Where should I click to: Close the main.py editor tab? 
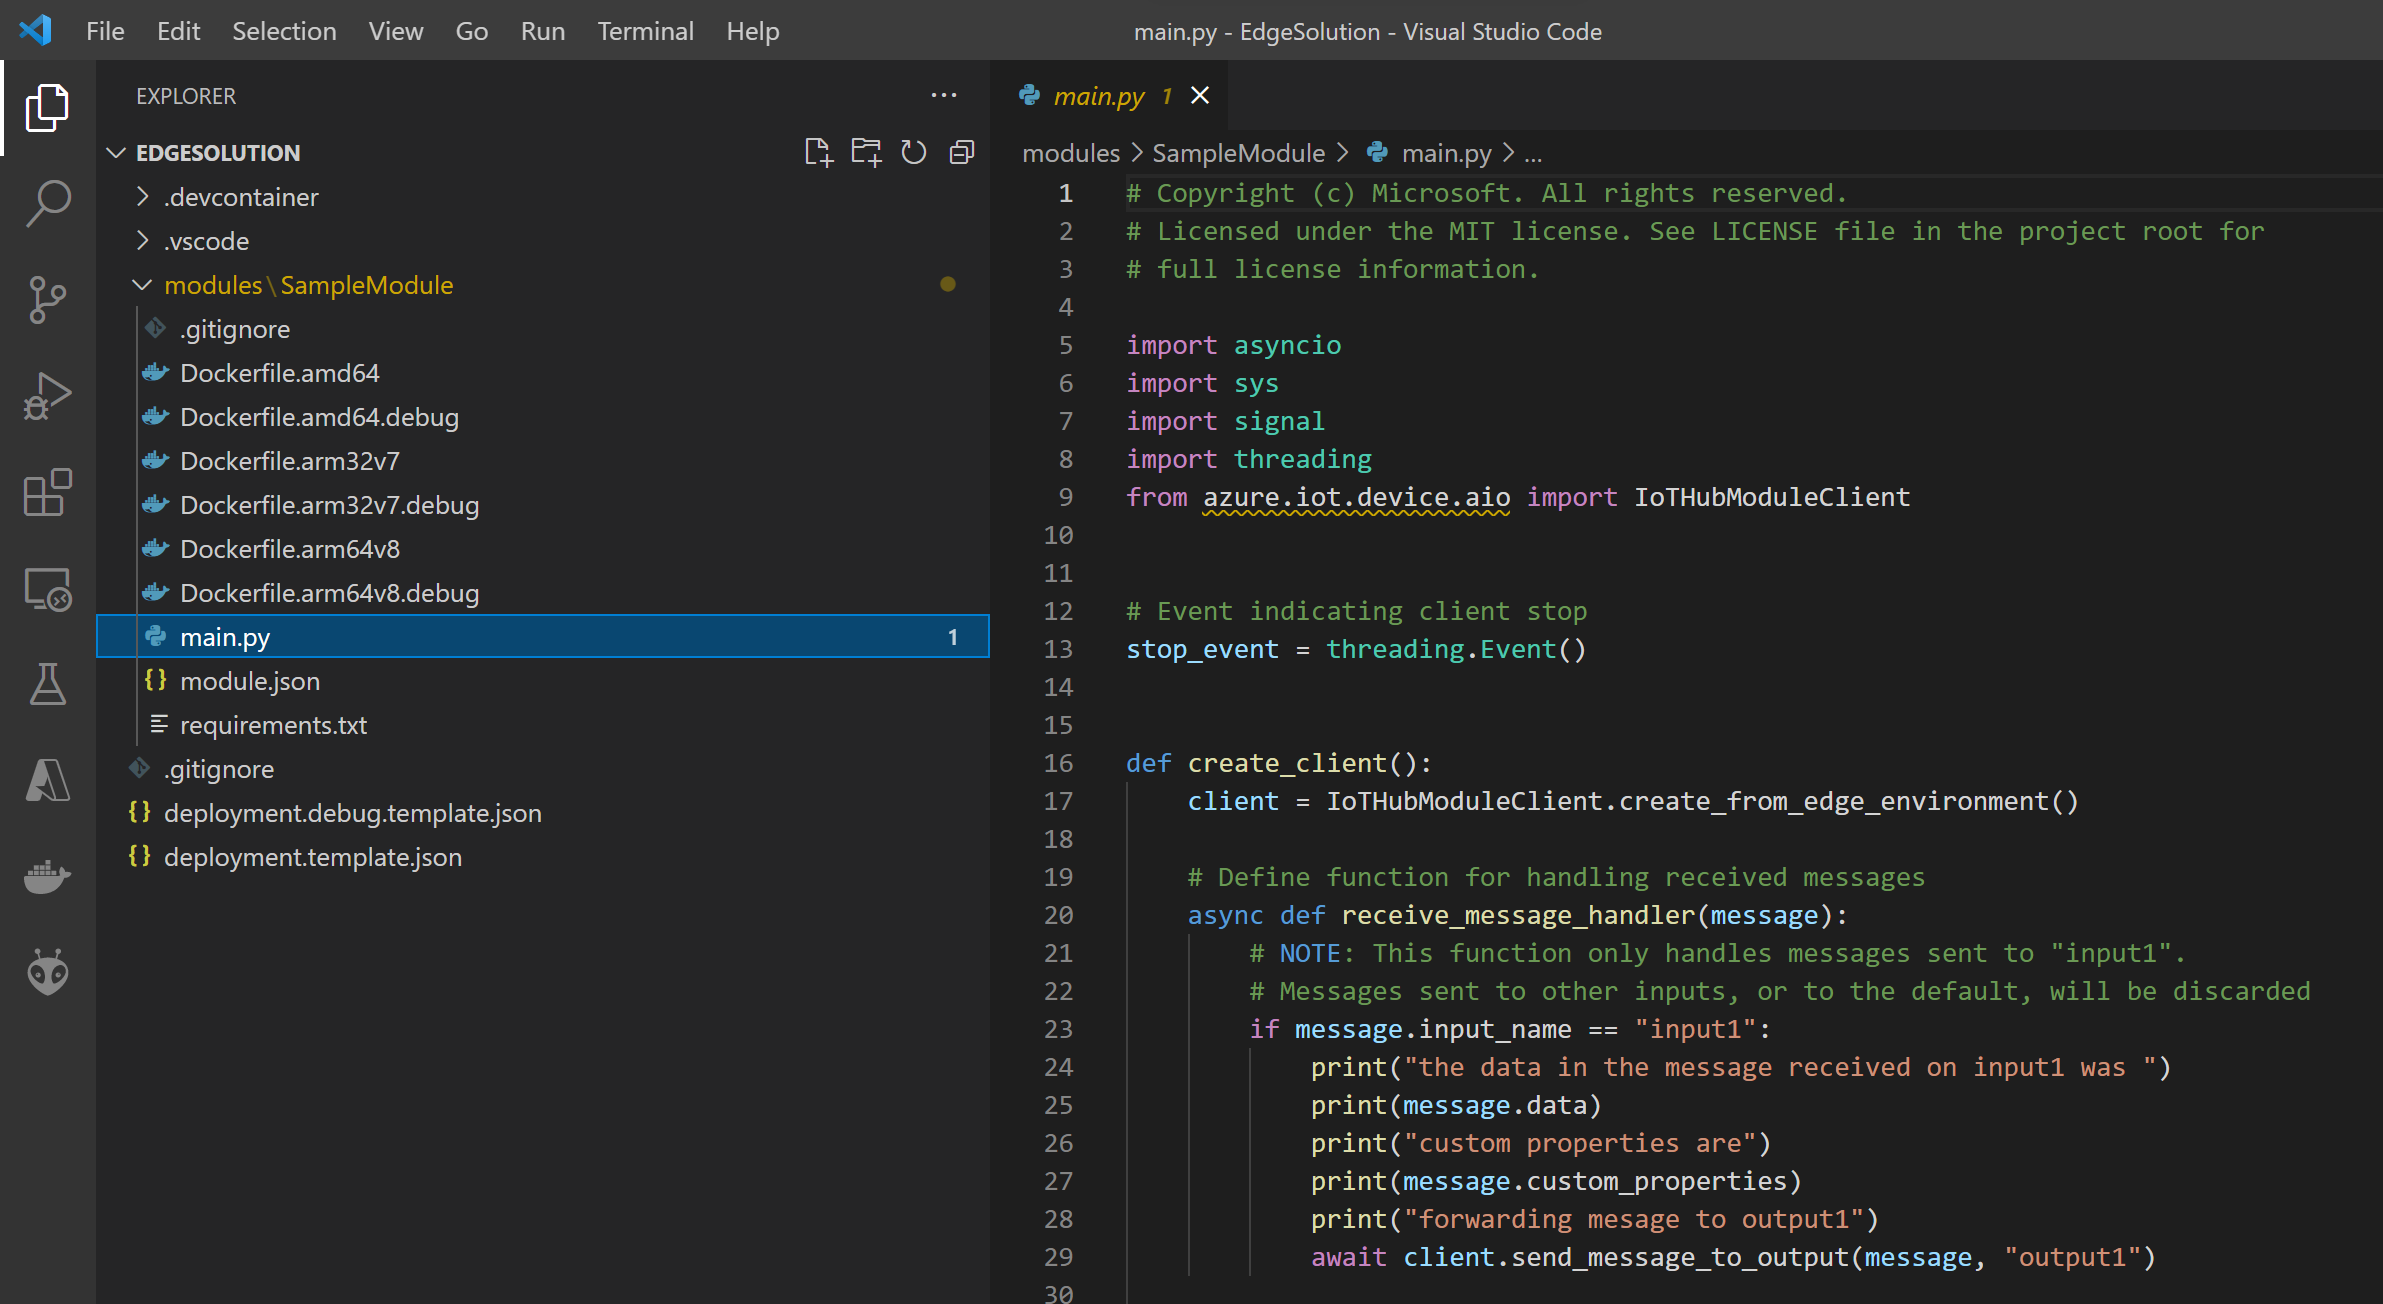pyautogui.click(x=1200, y=95)
